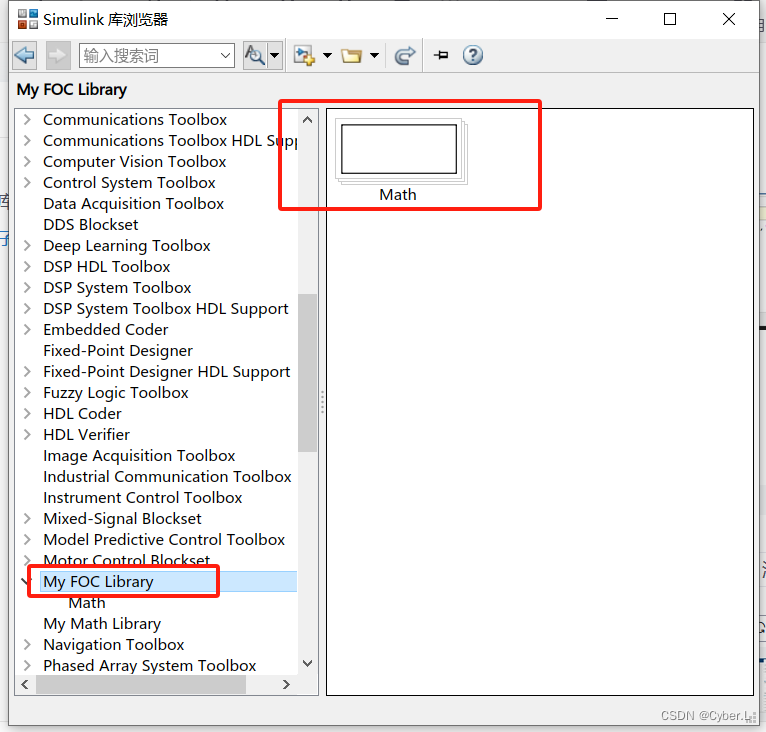Expand Mixed-Signal Blockset node
This screenshot has height=732, width=766.
click(x=27, y=518)
